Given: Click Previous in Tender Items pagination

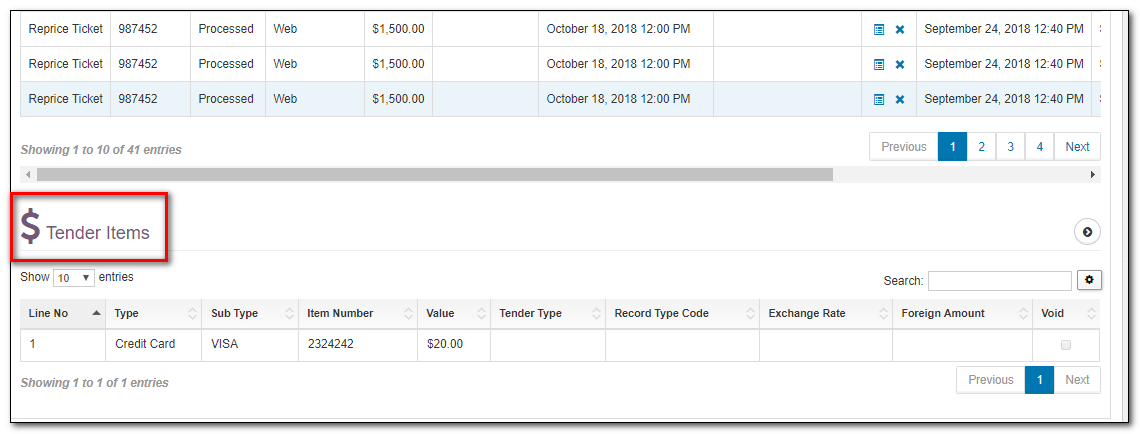Looking at the screenshot, I should click(x=990, y=380).
